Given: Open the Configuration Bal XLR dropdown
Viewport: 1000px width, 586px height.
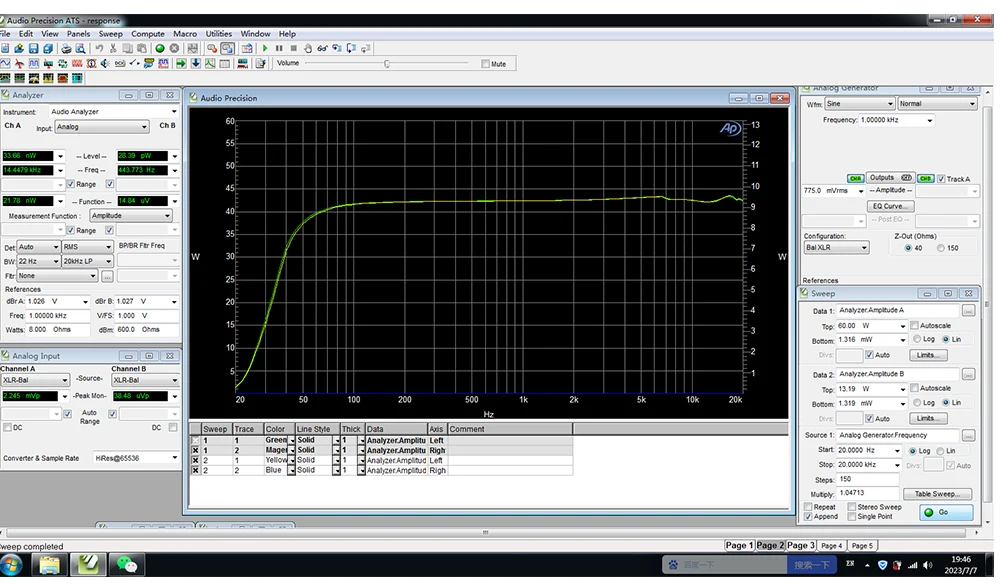Looking at the screenshot, I should [836, 248].
